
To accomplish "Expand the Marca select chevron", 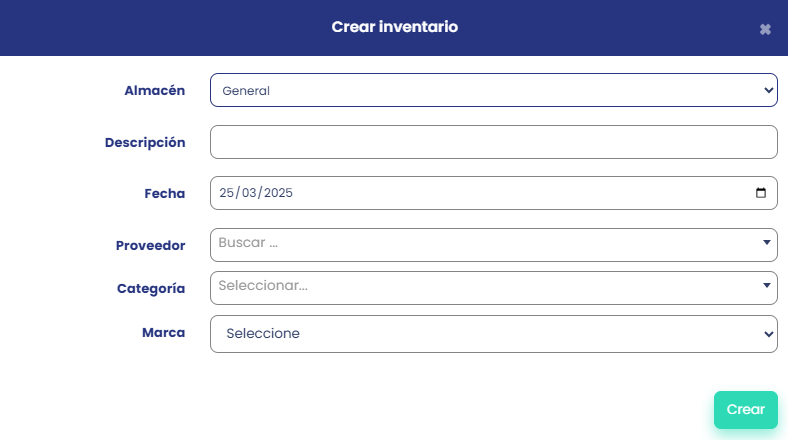I will [x=768, y=334].
